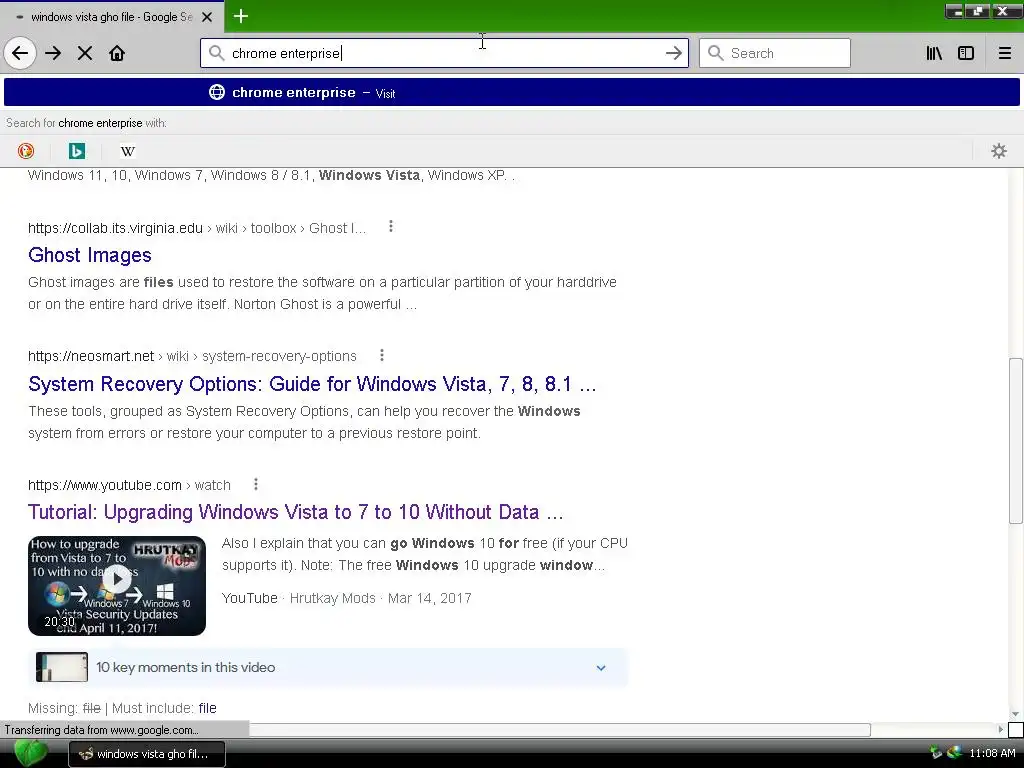Open the green Start button

tap(30, 753)
